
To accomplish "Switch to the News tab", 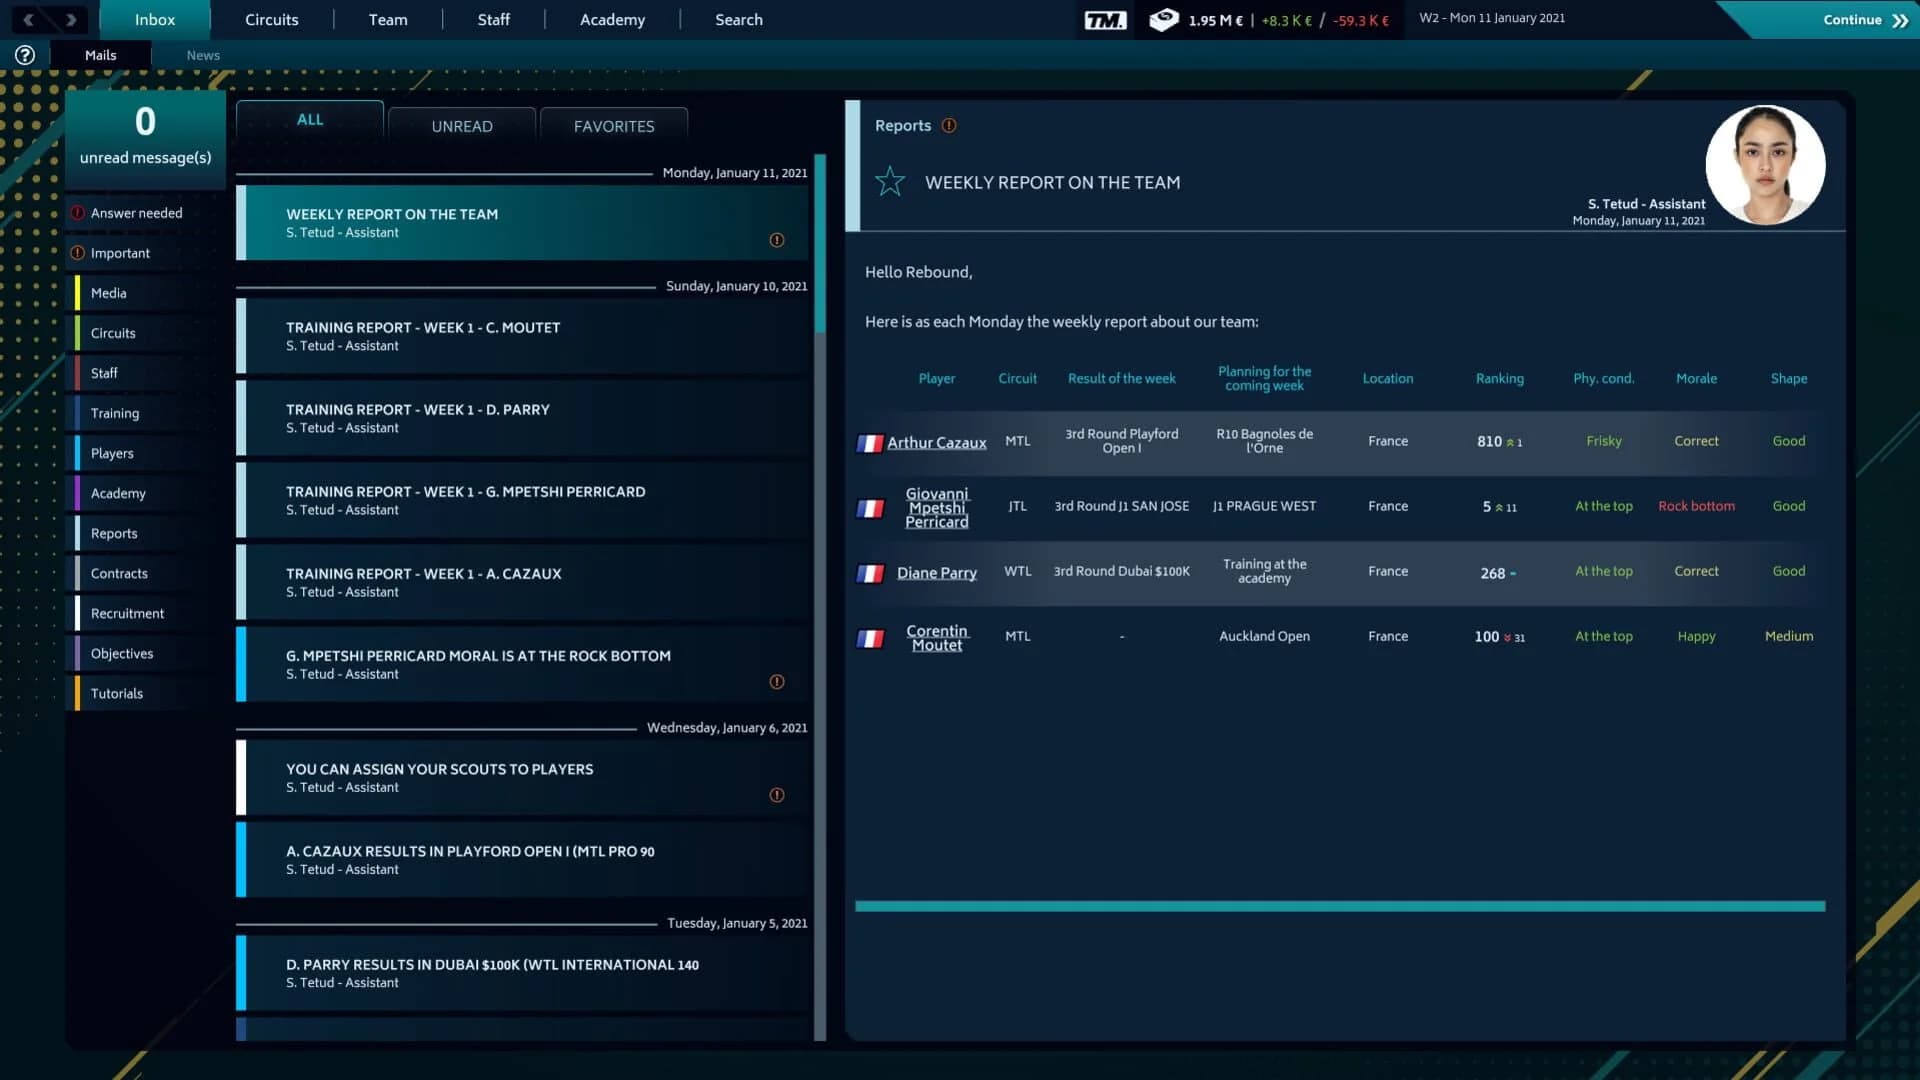I will pos(203,55).
